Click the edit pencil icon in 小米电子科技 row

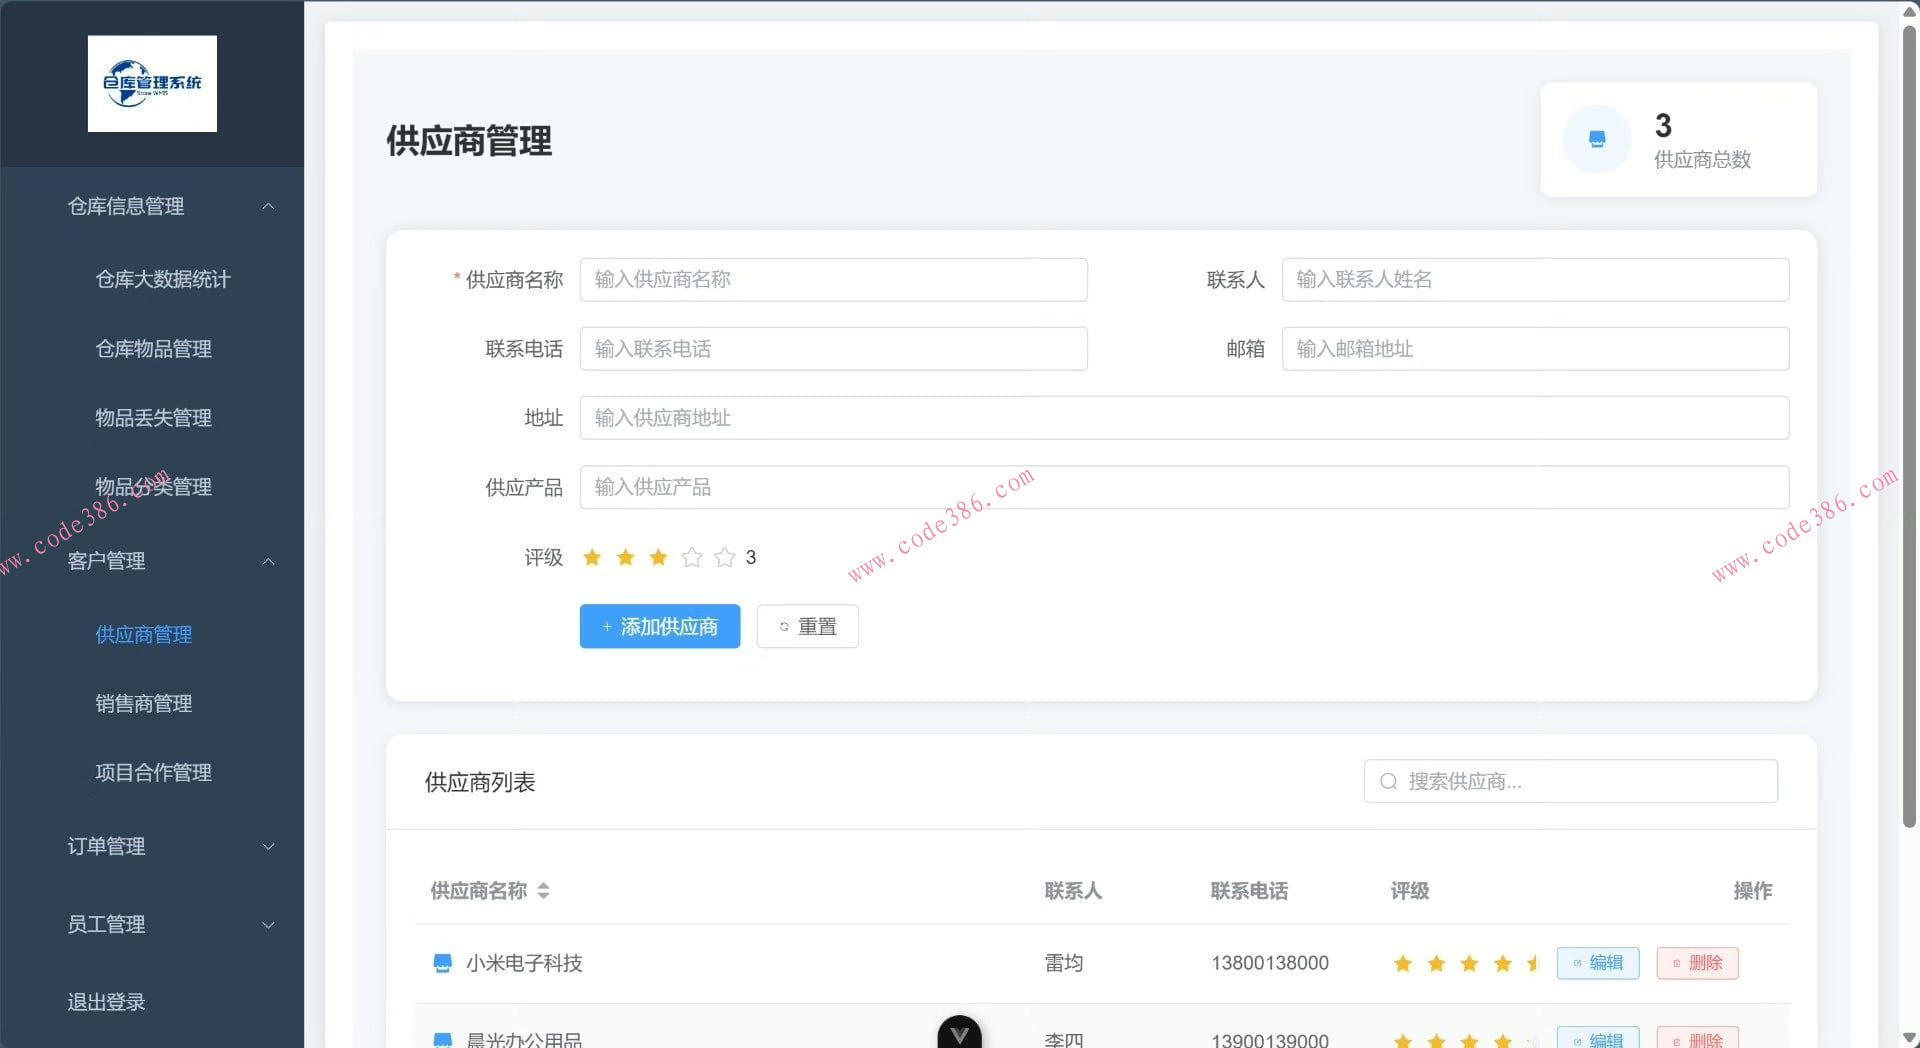pos(1579,963)
